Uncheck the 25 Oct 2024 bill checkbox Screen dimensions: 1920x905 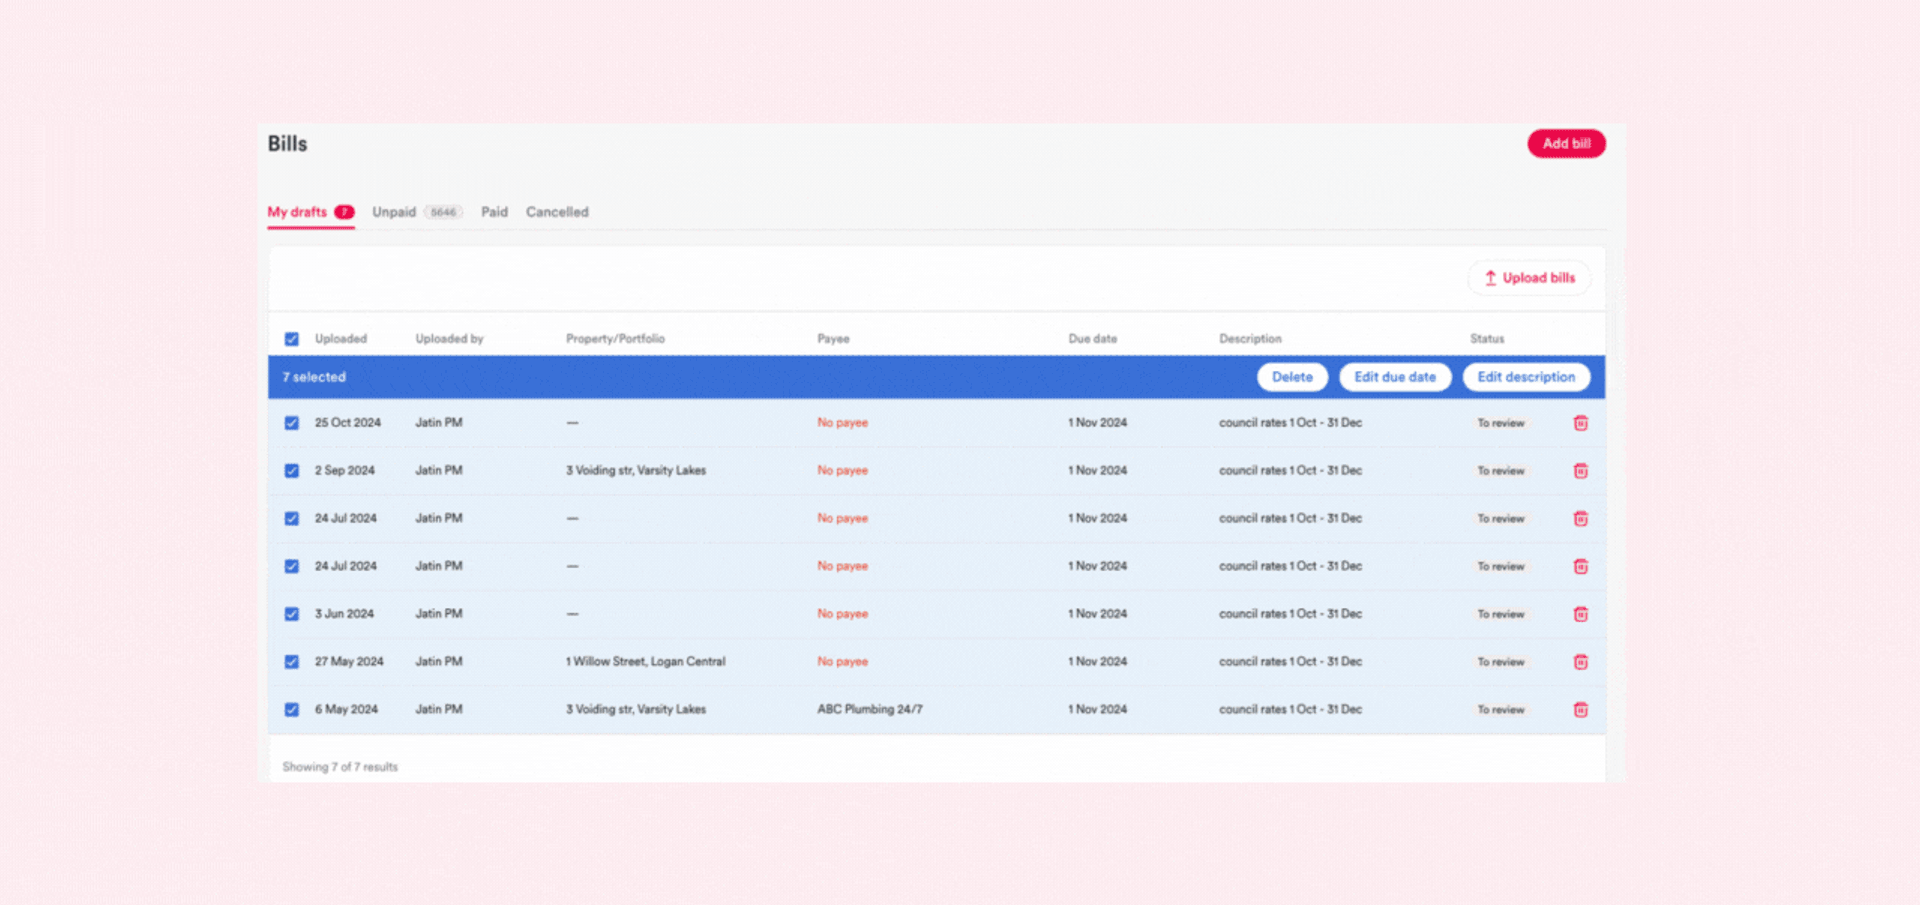pos(292,423)
